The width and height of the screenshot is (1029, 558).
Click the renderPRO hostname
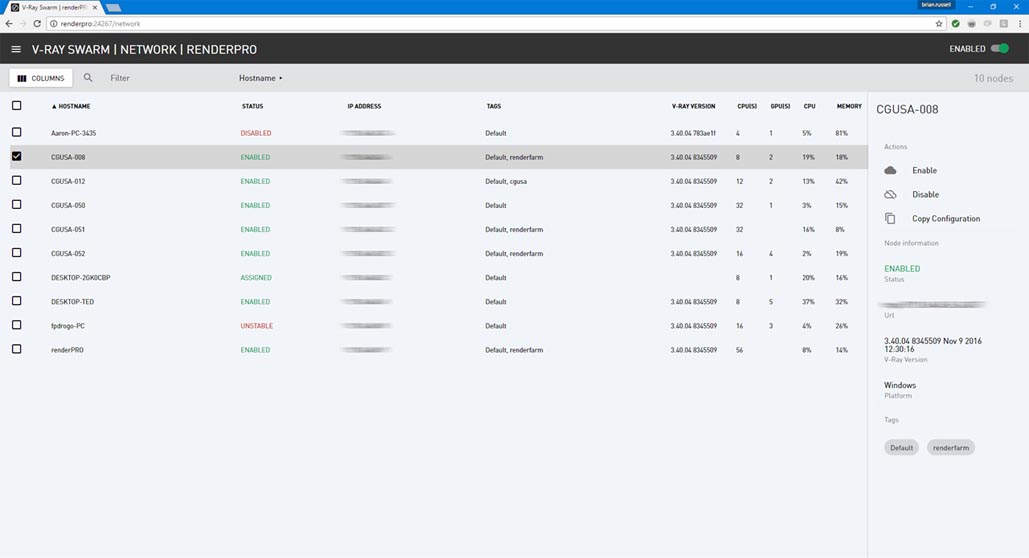(68, 350)
